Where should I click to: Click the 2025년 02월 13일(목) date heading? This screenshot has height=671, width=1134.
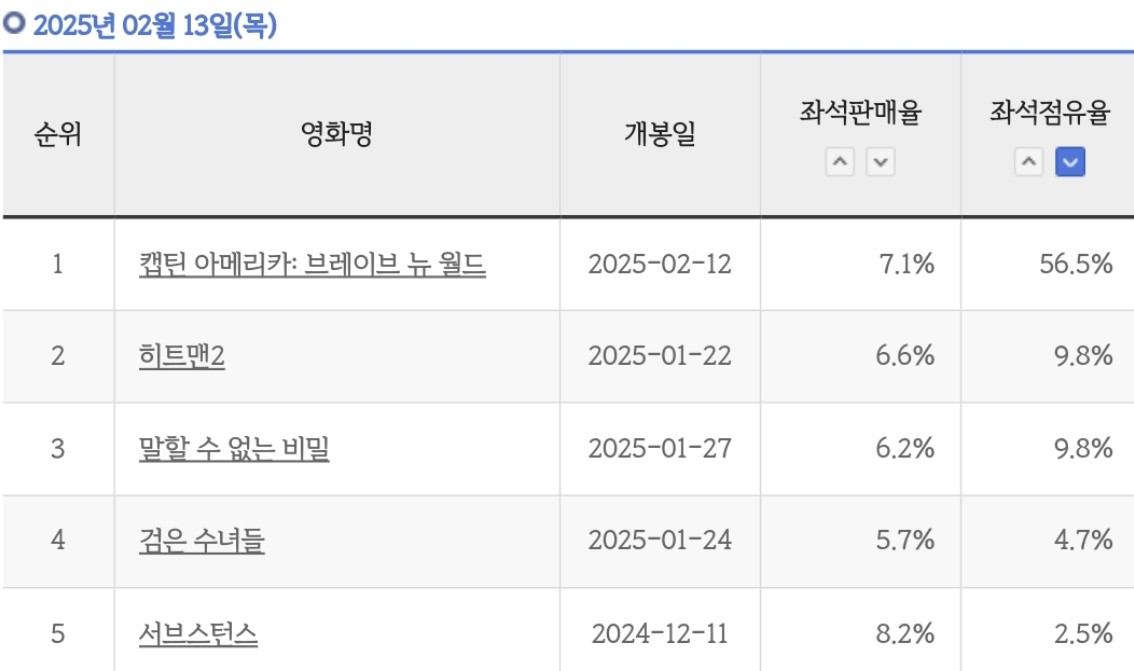pos(155,25)
